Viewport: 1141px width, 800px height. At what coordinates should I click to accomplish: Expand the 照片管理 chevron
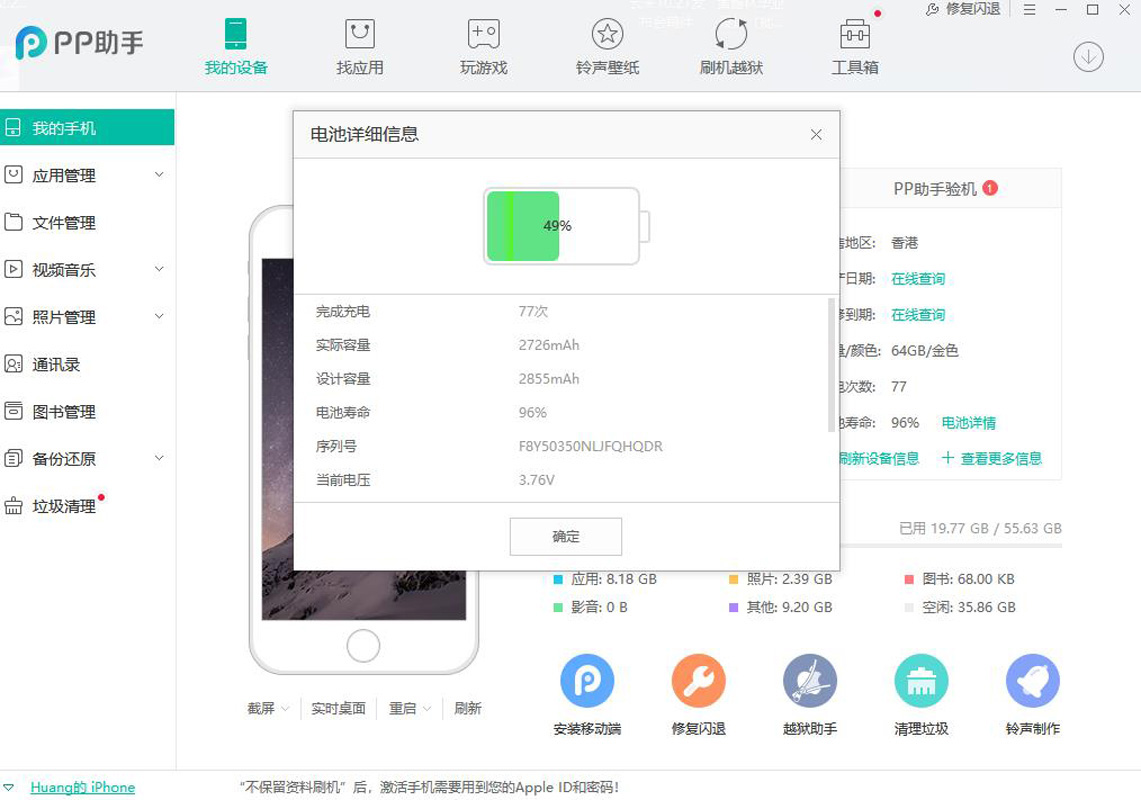[159, 317]
